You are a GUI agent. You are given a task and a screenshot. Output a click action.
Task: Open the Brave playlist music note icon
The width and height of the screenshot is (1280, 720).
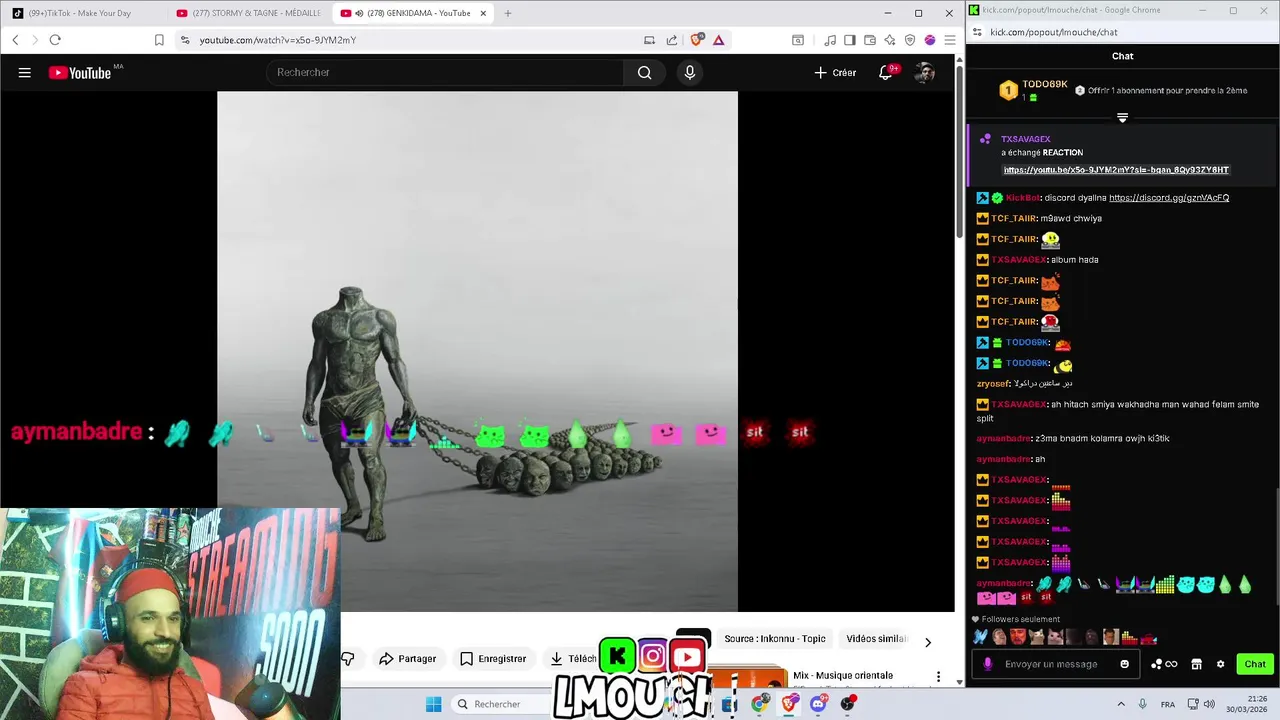point(830,40)
